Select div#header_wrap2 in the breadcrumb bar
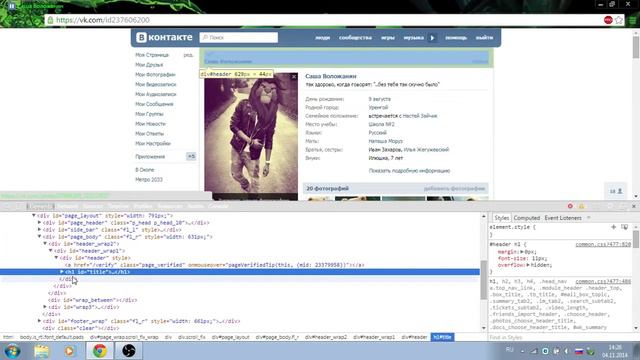 [326, 337]
